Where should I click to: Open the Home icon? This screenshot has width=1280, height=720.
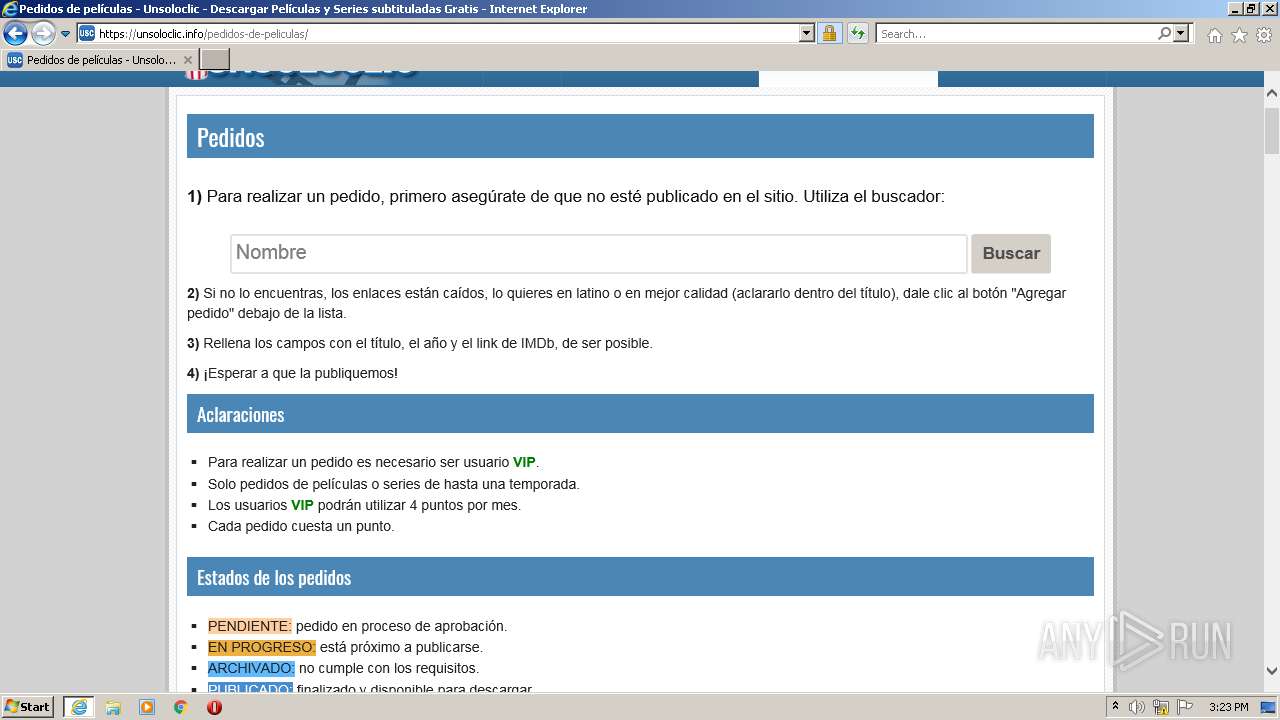pos(1214,35)
